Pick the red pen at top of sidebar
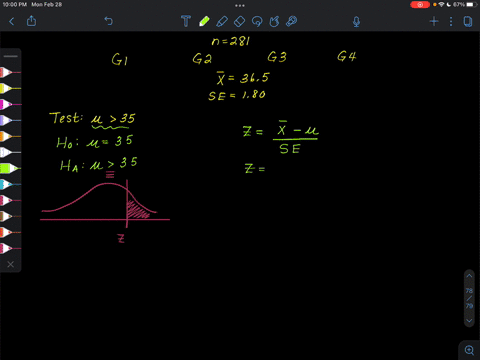The height and width of the screenshot is (360, 480). click(10, 72)
